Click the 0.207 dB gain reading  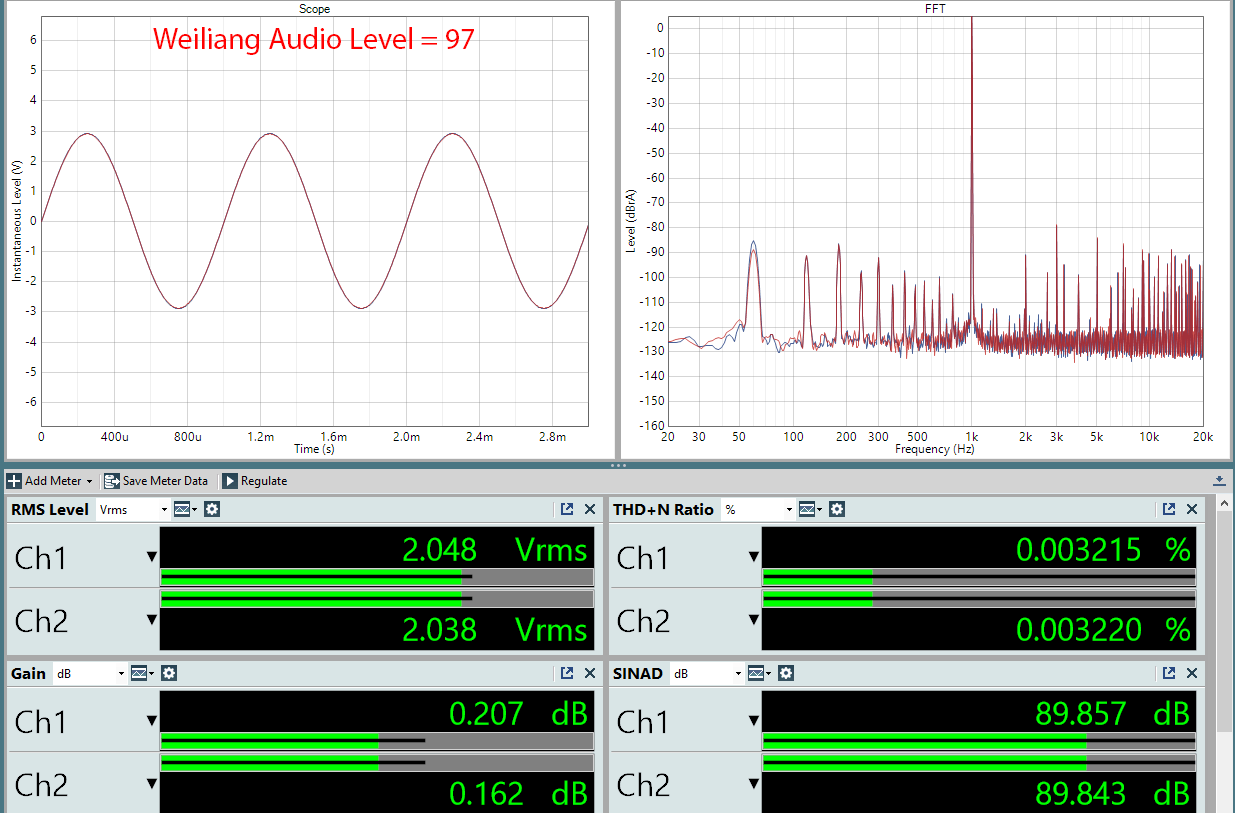point(518,713)
